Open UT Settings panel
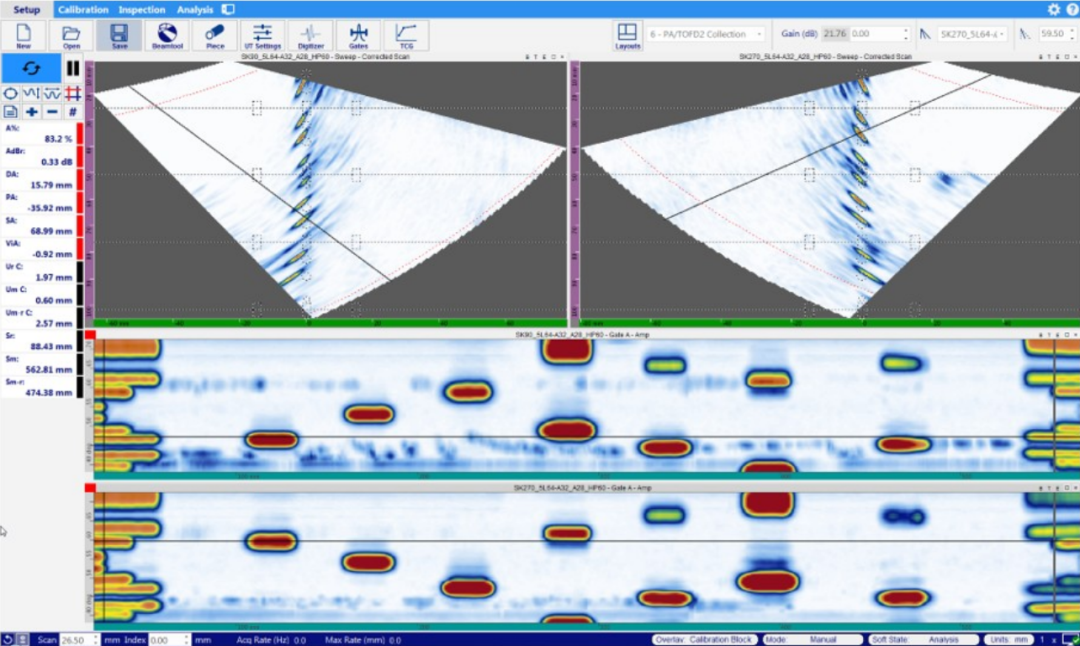The height and width of the screenshot is (646, 1080). (262, 35)
